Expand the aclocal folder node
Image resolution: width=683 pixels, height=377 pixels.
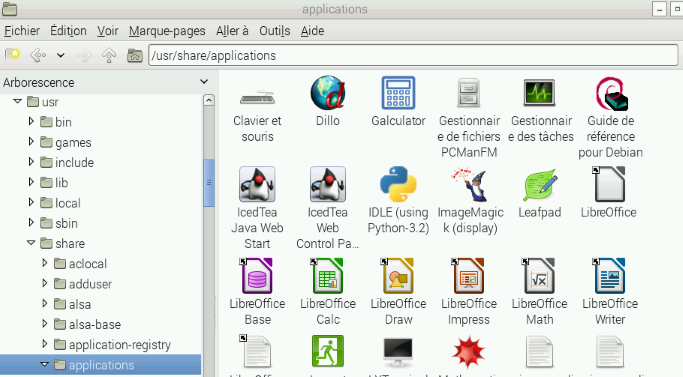click(44, 262)
